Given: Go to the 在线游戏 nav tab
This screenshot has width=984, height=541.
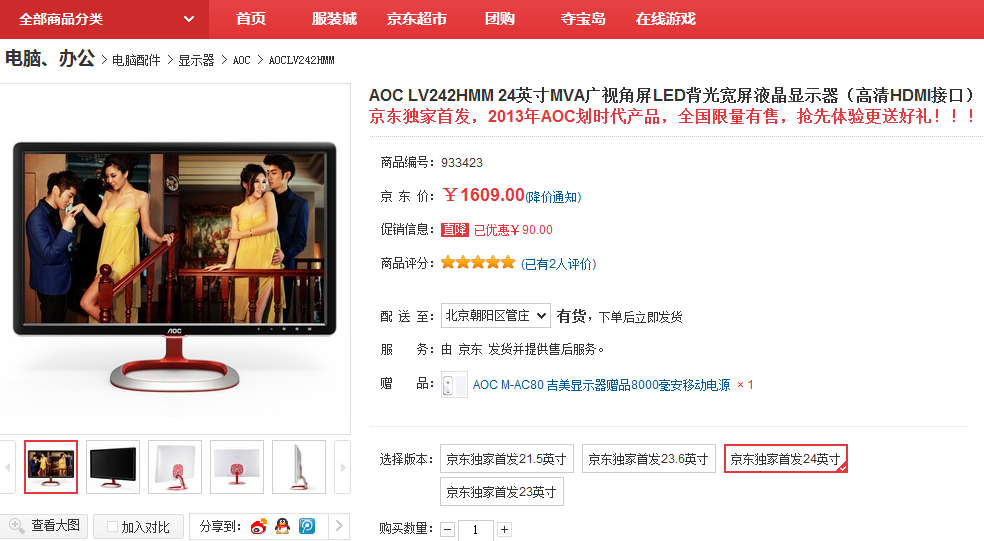Looking at the screenshot, I should pos(665,19).
